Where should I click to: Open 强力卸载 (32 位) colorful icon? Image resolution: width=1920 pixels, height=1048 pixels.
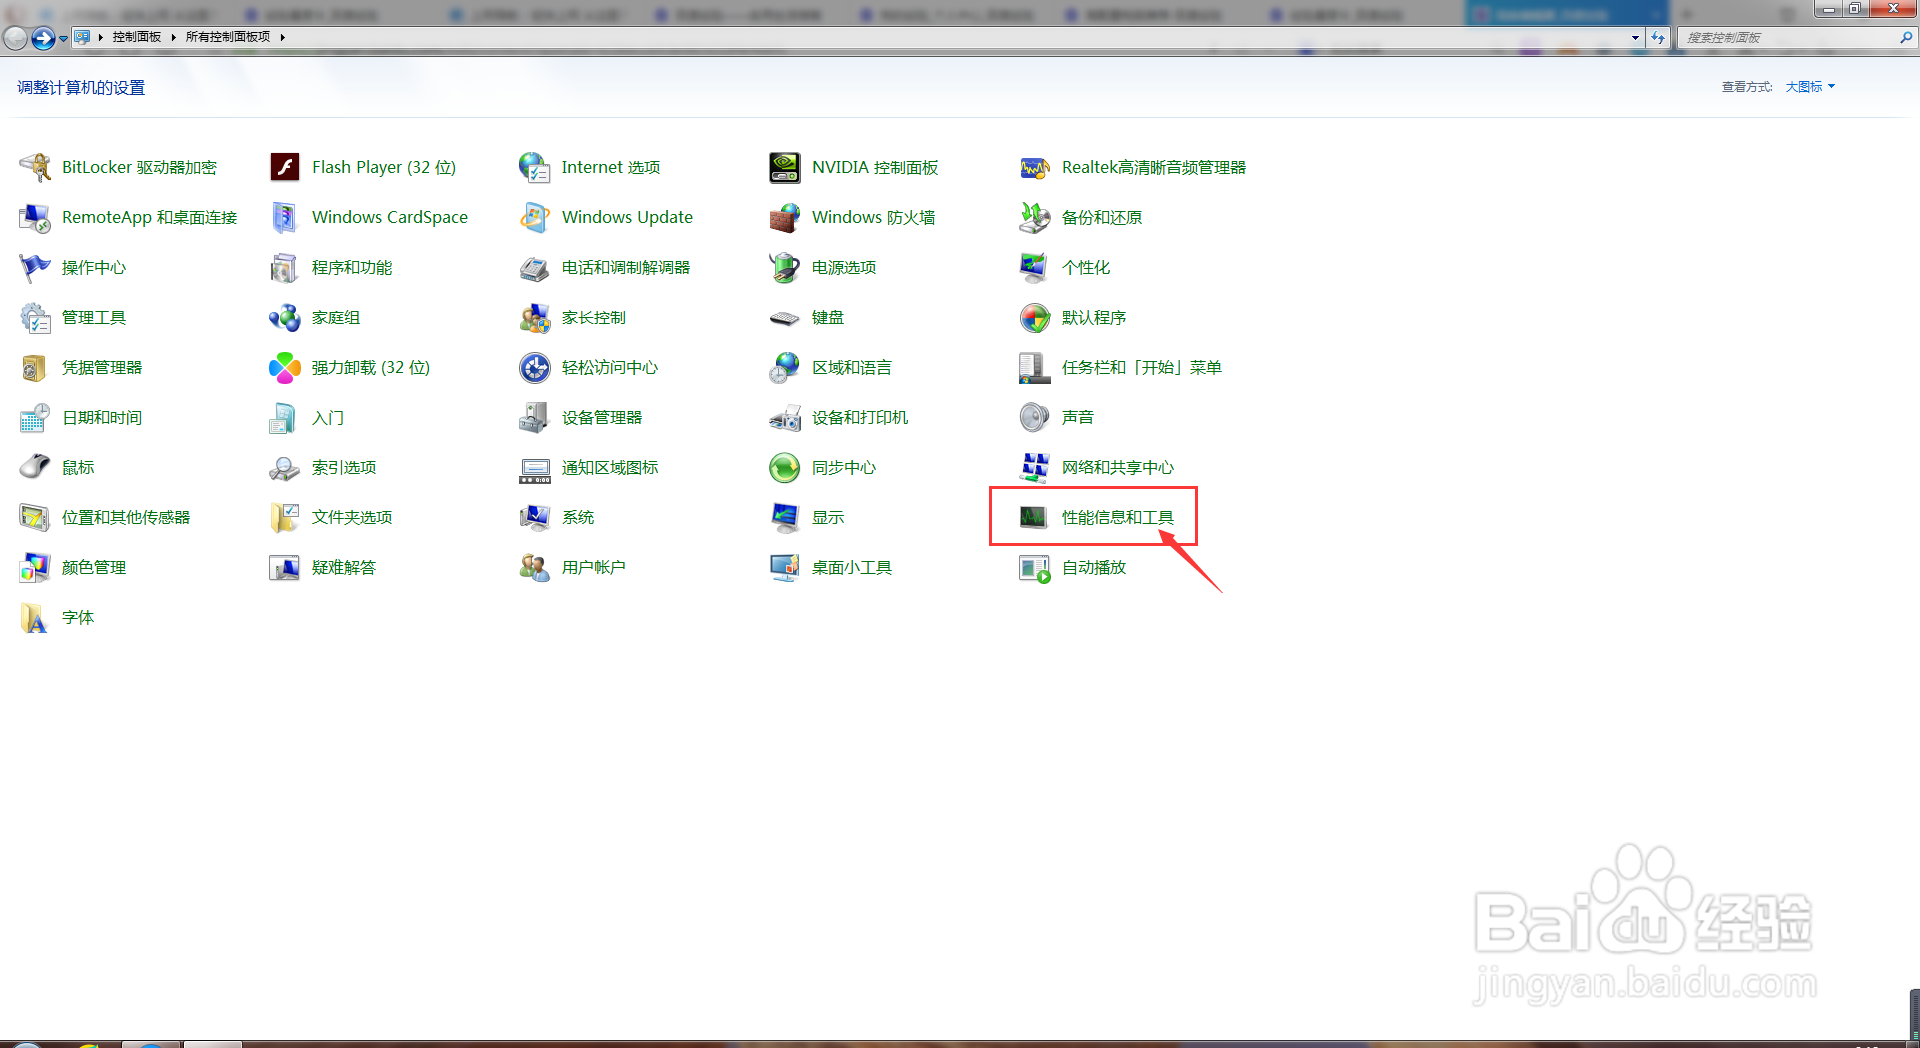pos(285,367)
